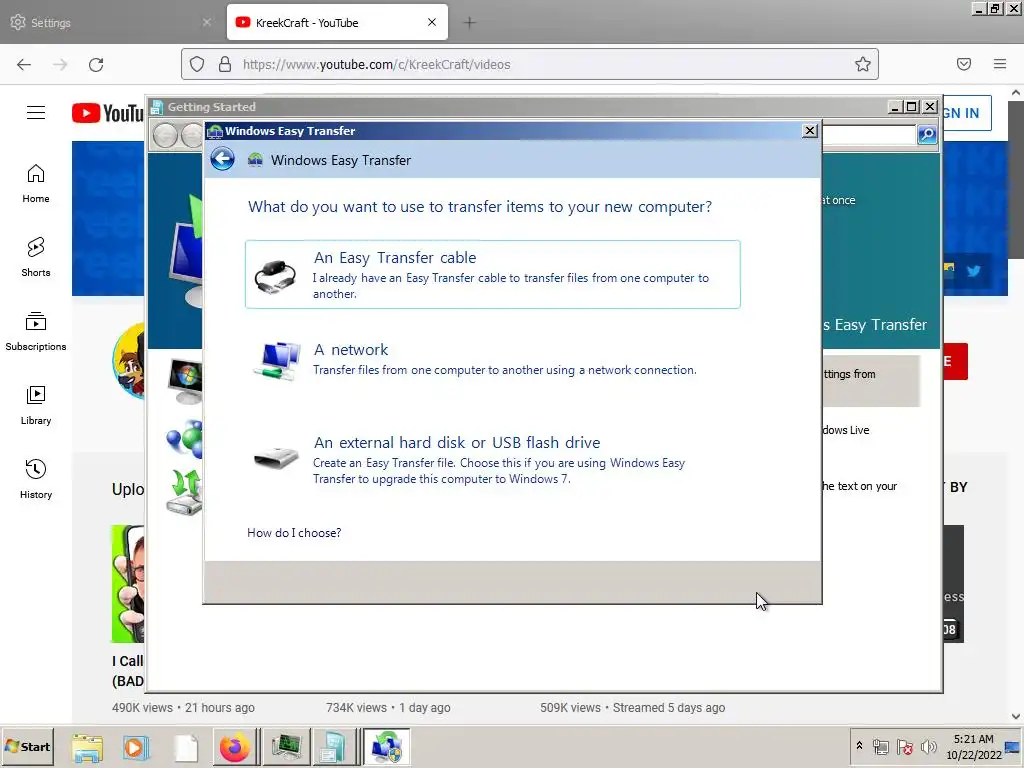This screenshot has height=768, width=1024.
Task: Go back in Windows Easy Transfer wizard
Action: click(222, 159)
